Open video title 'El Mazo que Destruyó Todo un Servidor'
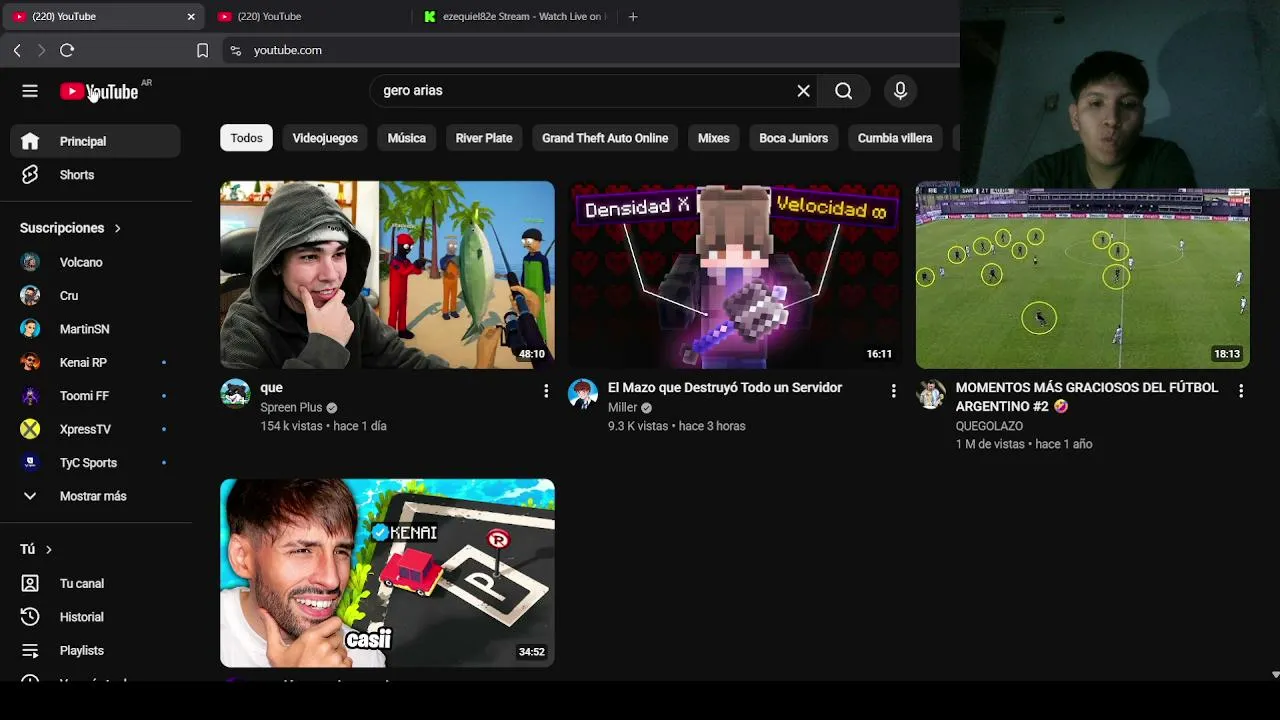This screenshot has height=720, width=1280. (725, 388)
